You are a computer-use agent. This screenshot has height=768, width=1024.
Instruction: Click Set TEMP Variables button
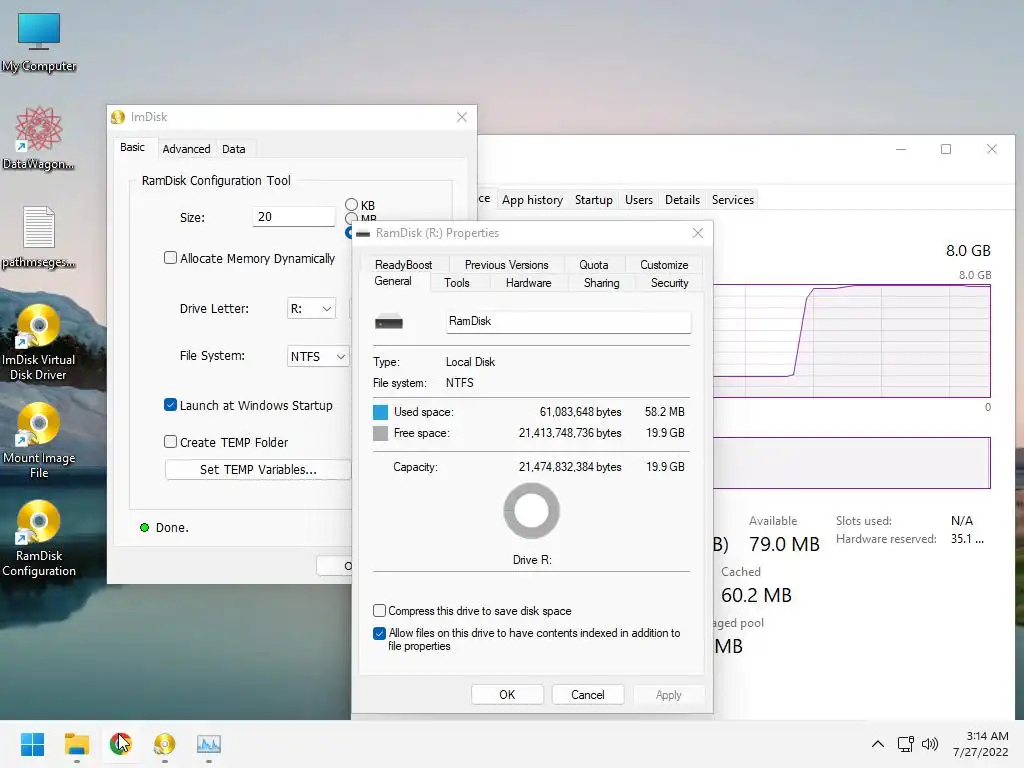click(258, 470)
